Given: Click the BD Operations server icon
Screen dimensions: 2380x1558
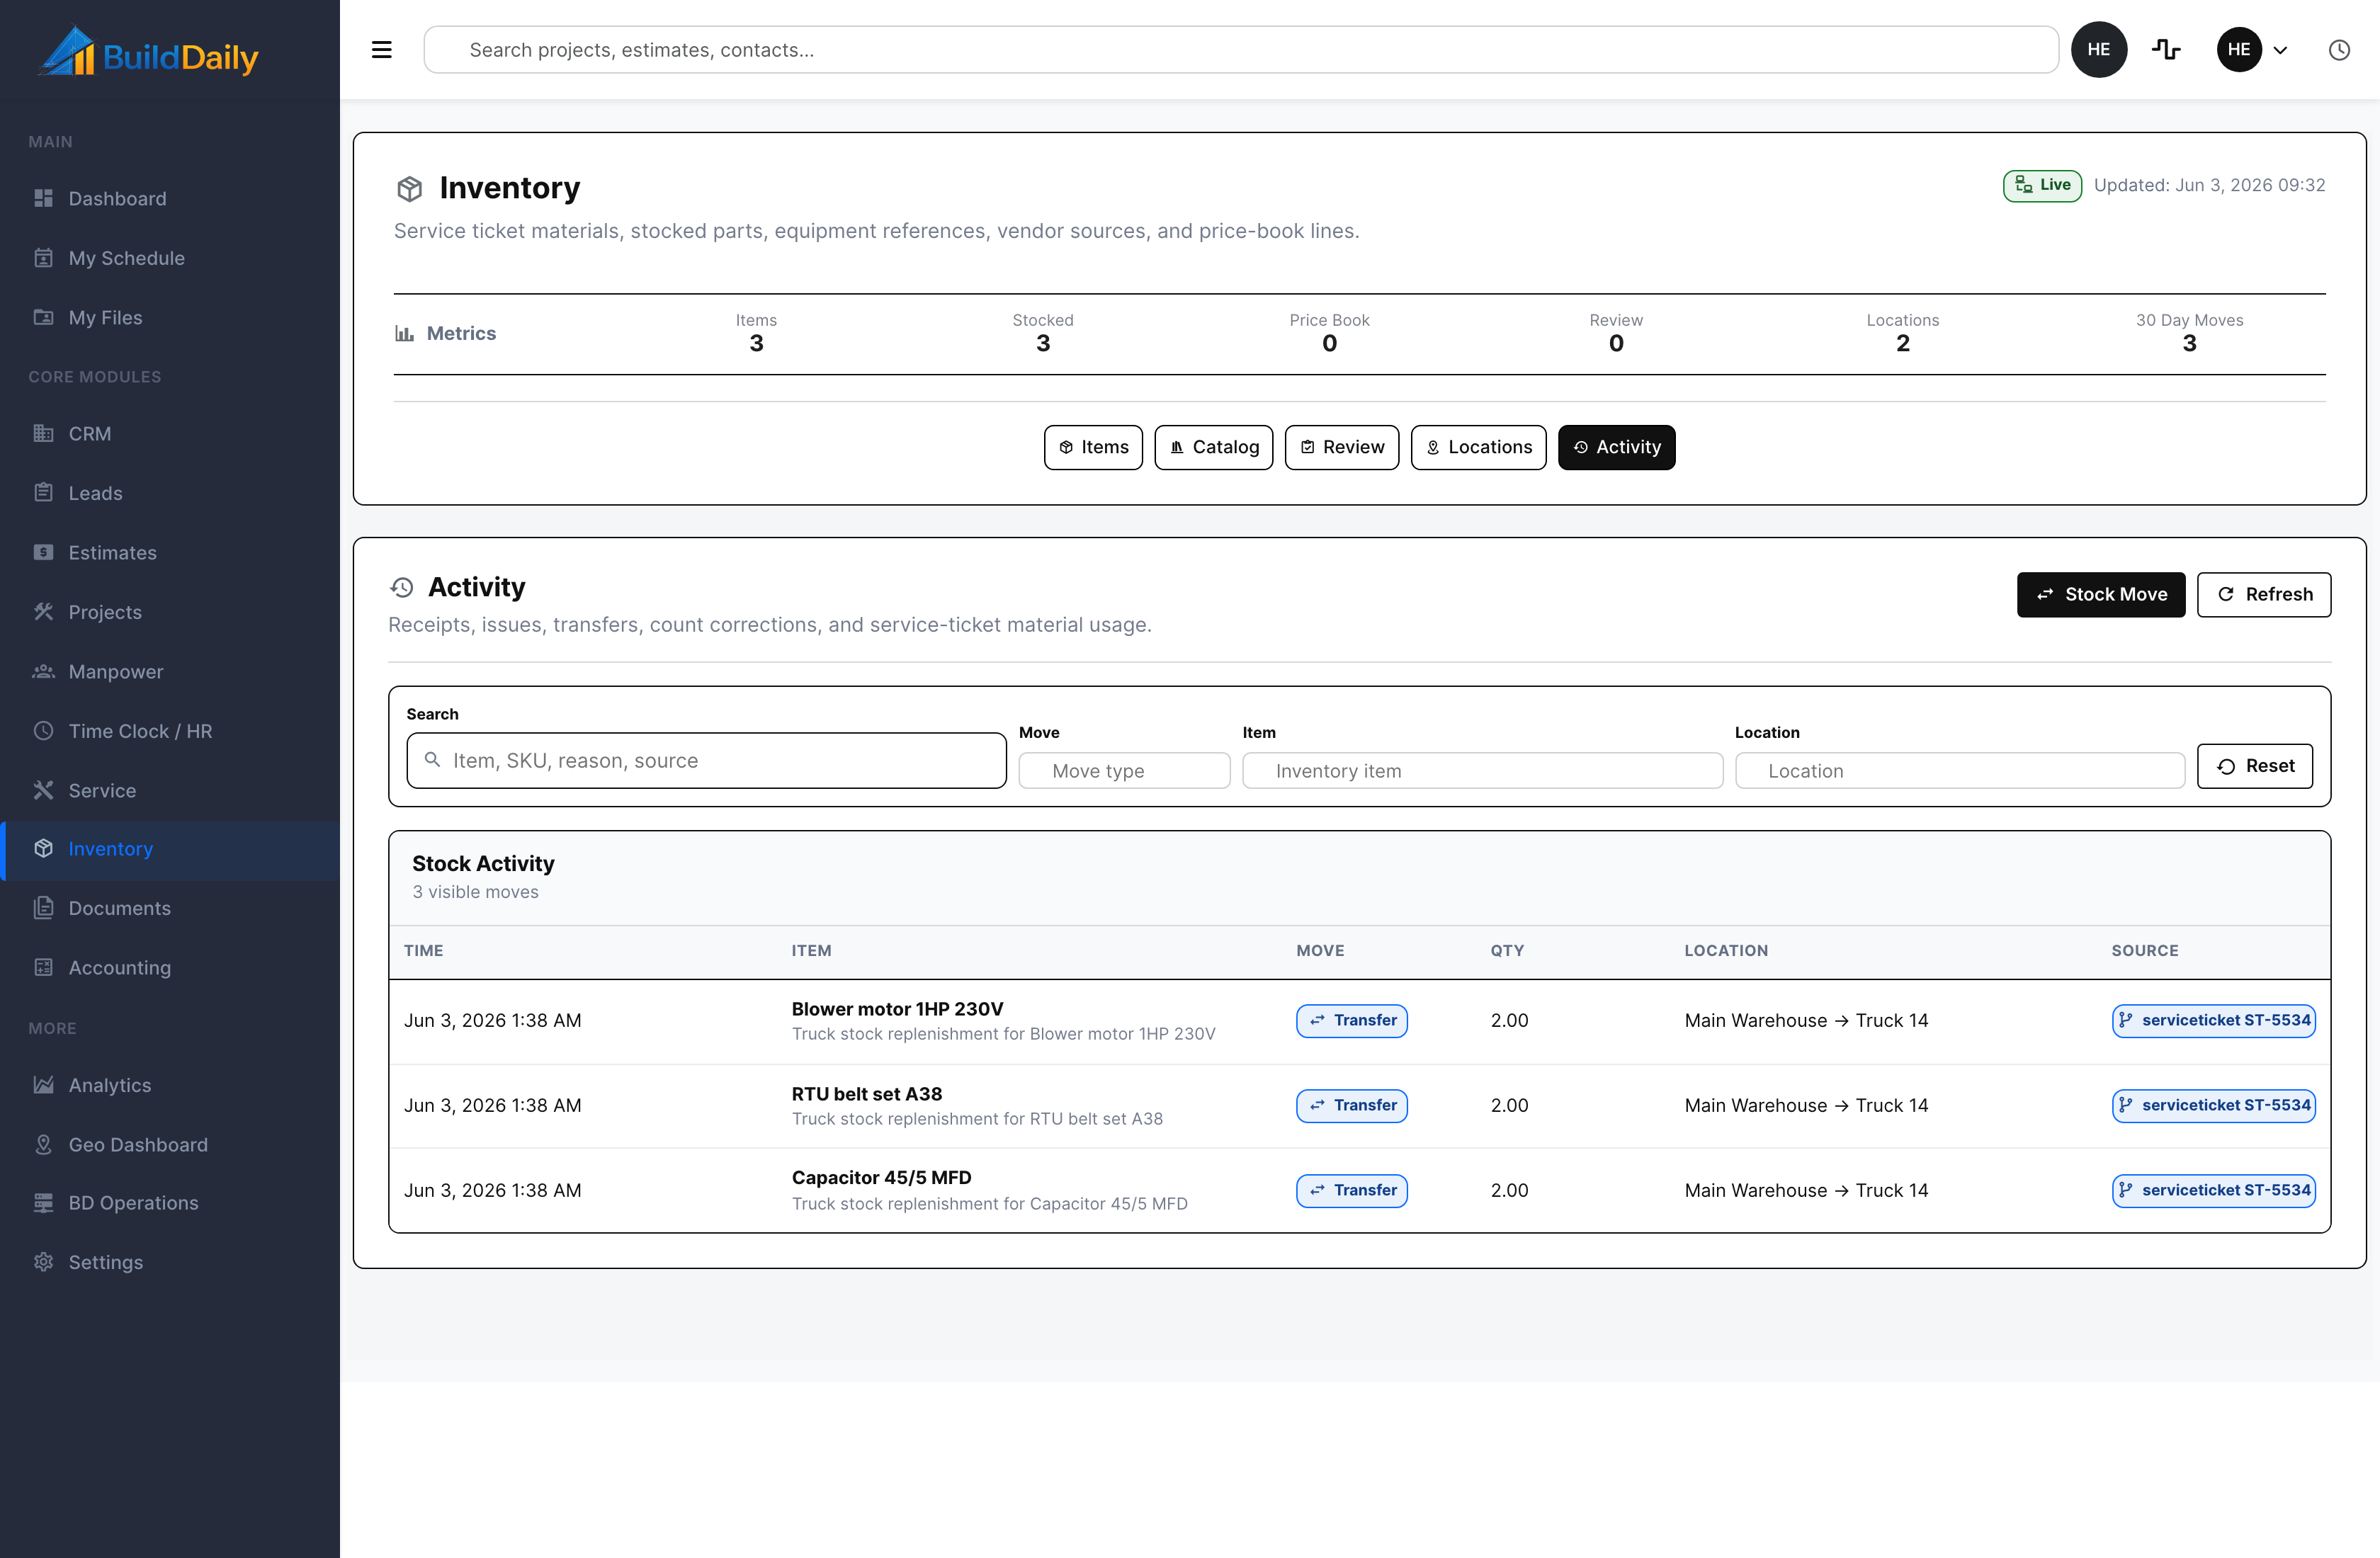Looking at the screenshot, I should (43, 1203).
